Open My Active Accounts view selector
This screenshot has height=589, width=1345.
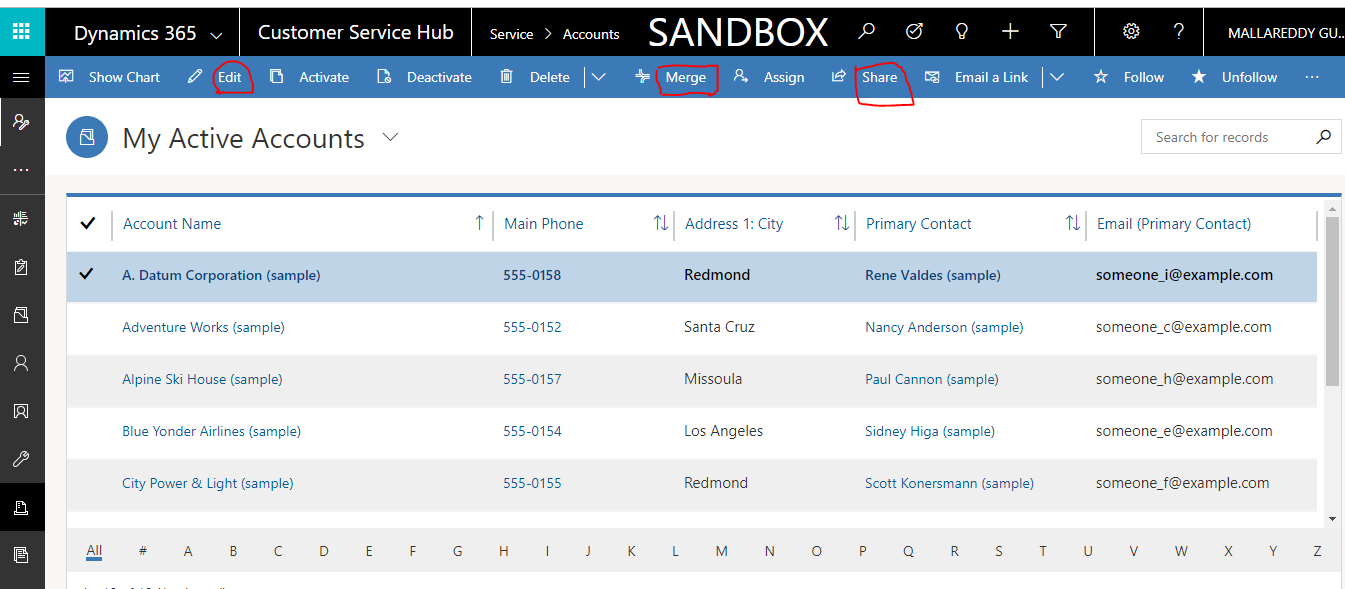(x=390, y=137)
